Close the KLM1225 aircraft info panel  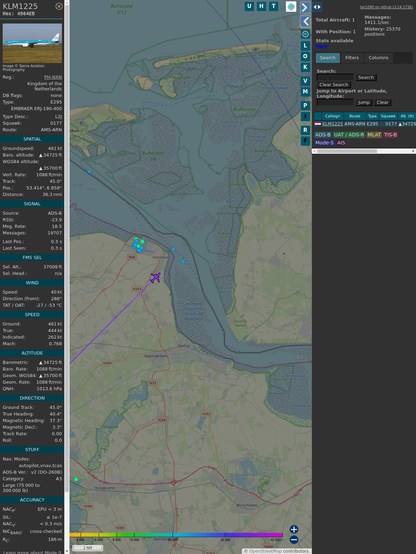(59, 6)
